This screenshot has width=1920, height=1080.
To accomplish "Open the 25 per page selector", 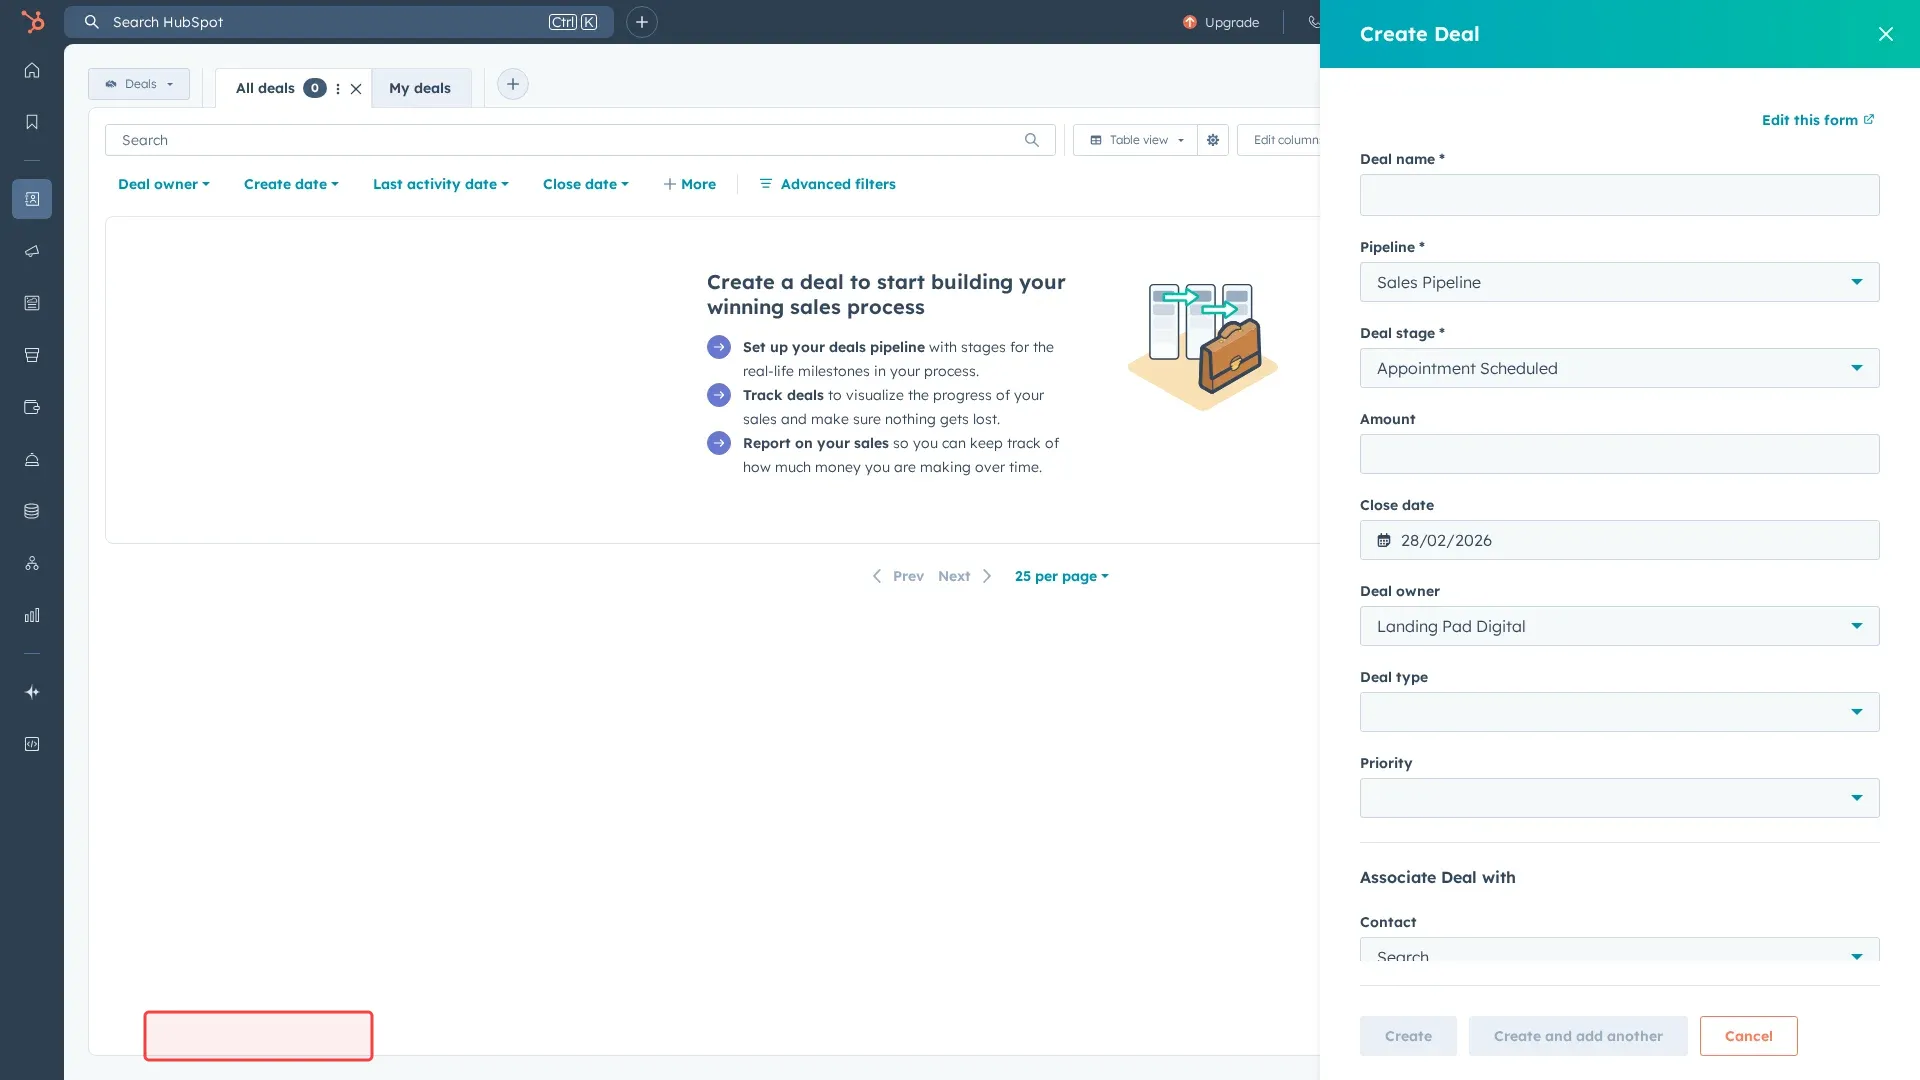I will pyautogui.click(x=1061, y=576).
